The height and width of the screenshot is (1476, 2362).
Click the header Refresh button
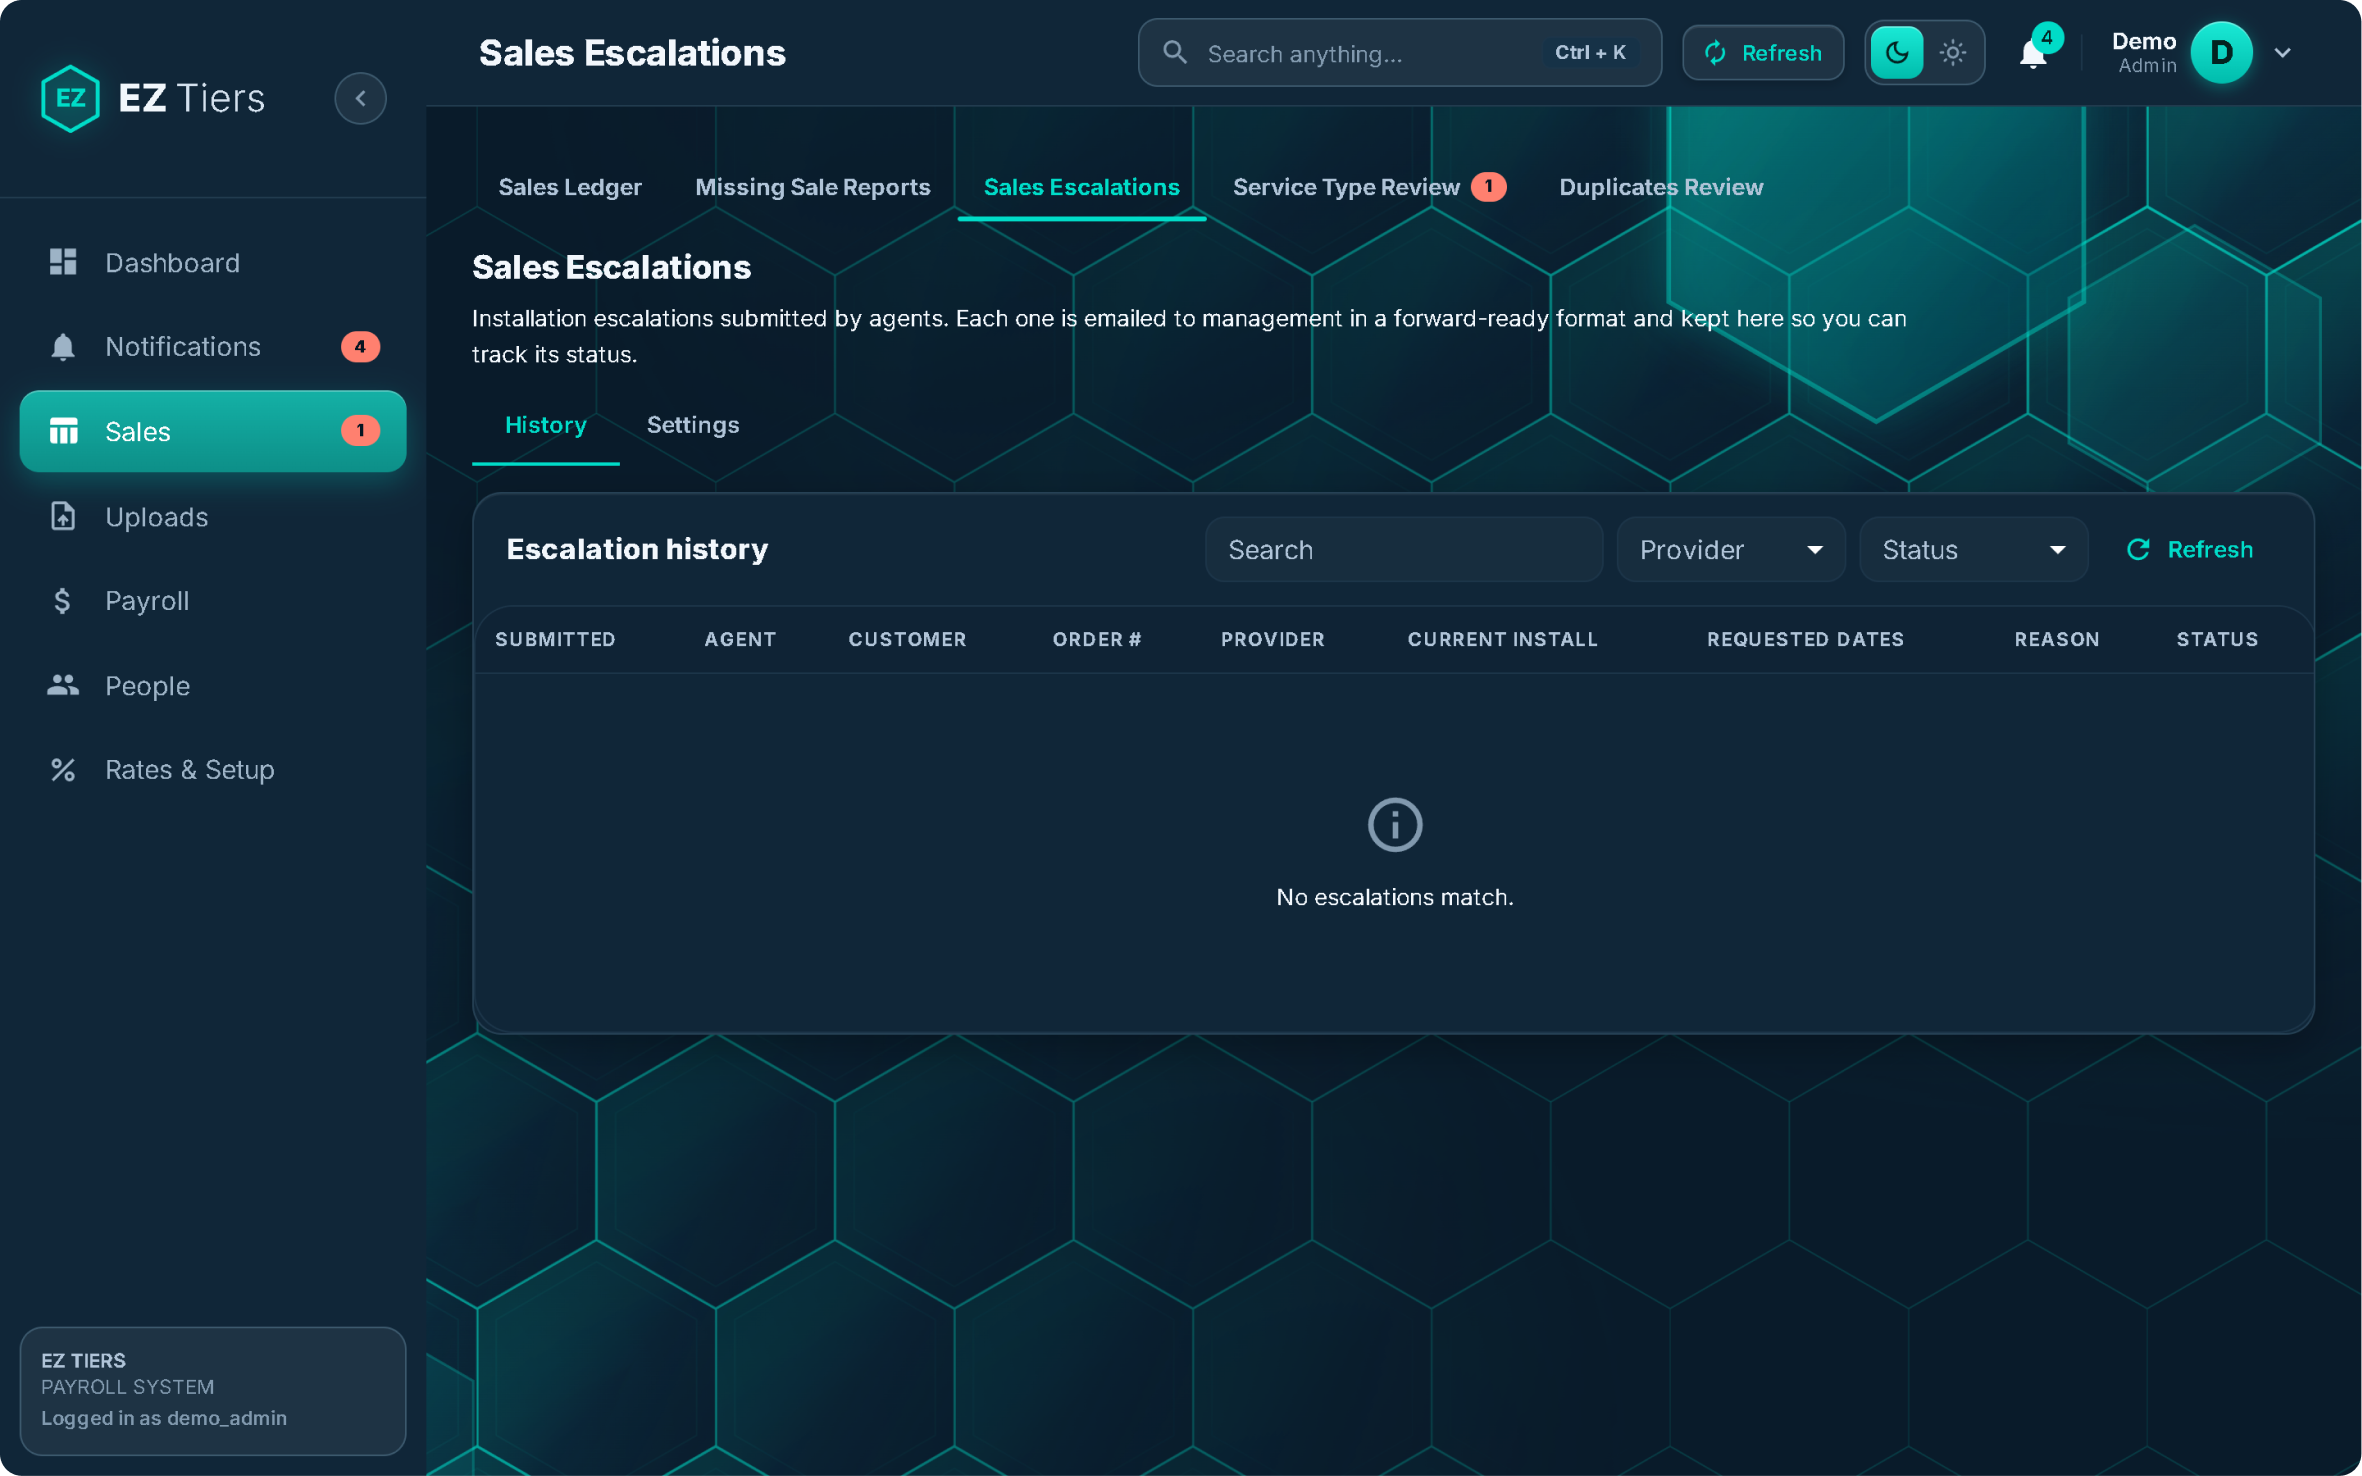1762,53
